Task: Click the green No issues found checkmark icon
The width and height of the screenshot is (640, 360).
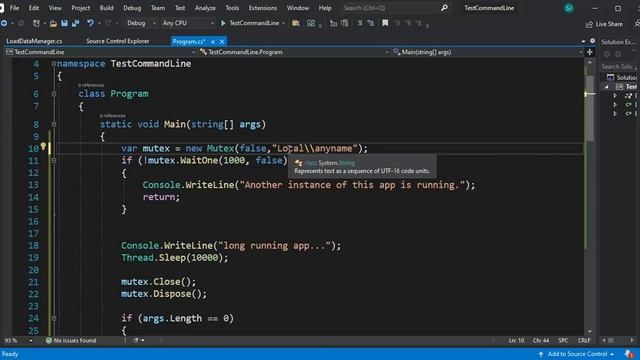Action: tap(49, 340)
